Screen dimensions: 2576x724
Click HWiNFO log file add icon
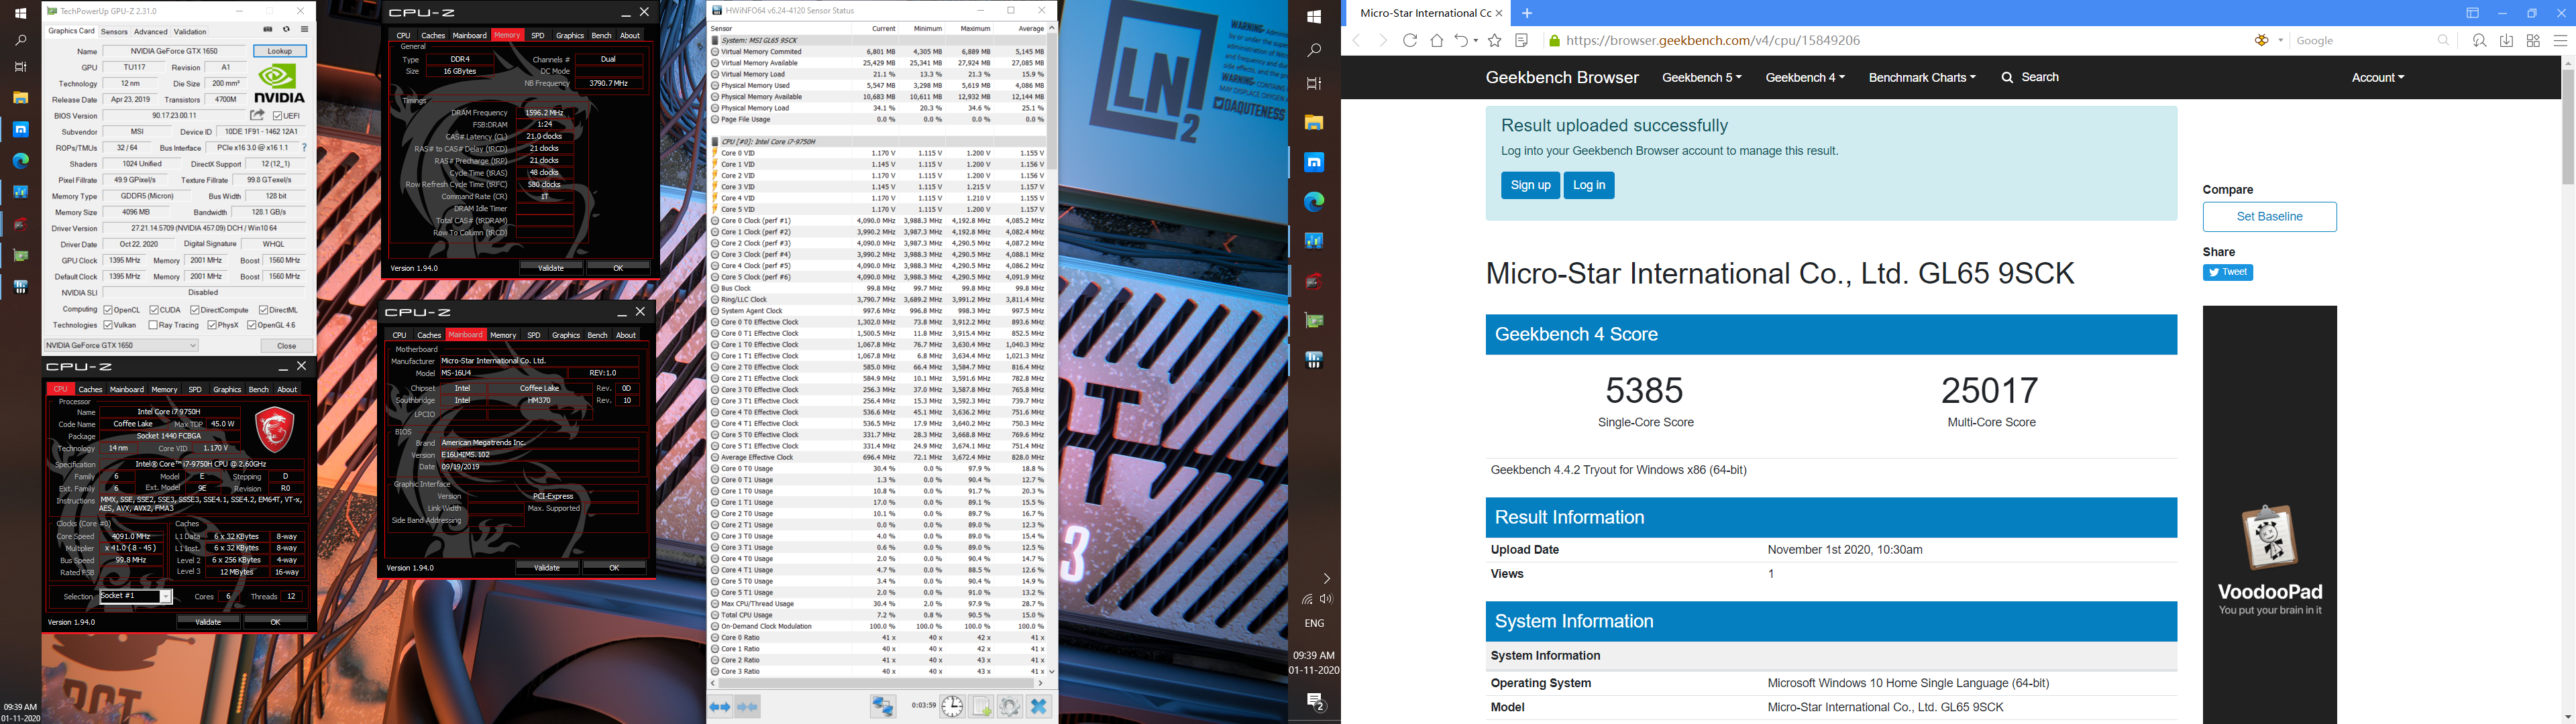point(982,707)
